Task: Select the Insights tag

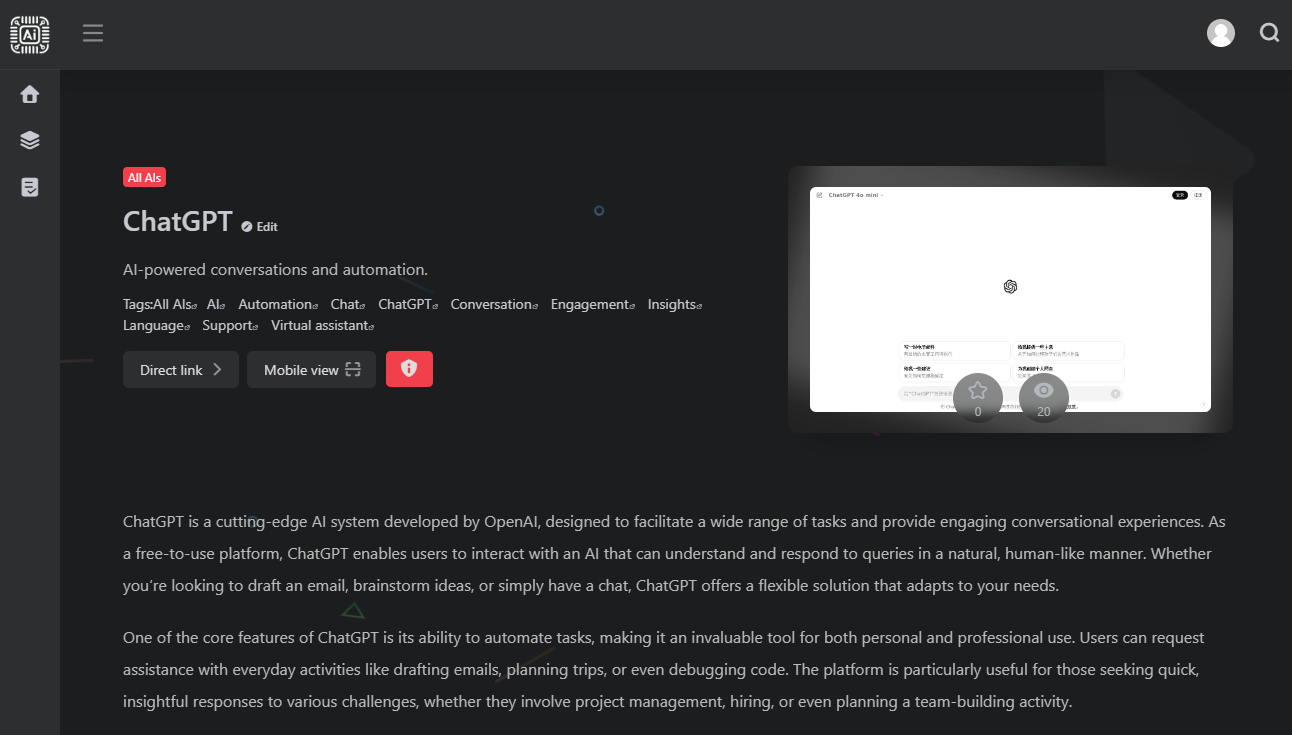Action: [x=675, y=304]
